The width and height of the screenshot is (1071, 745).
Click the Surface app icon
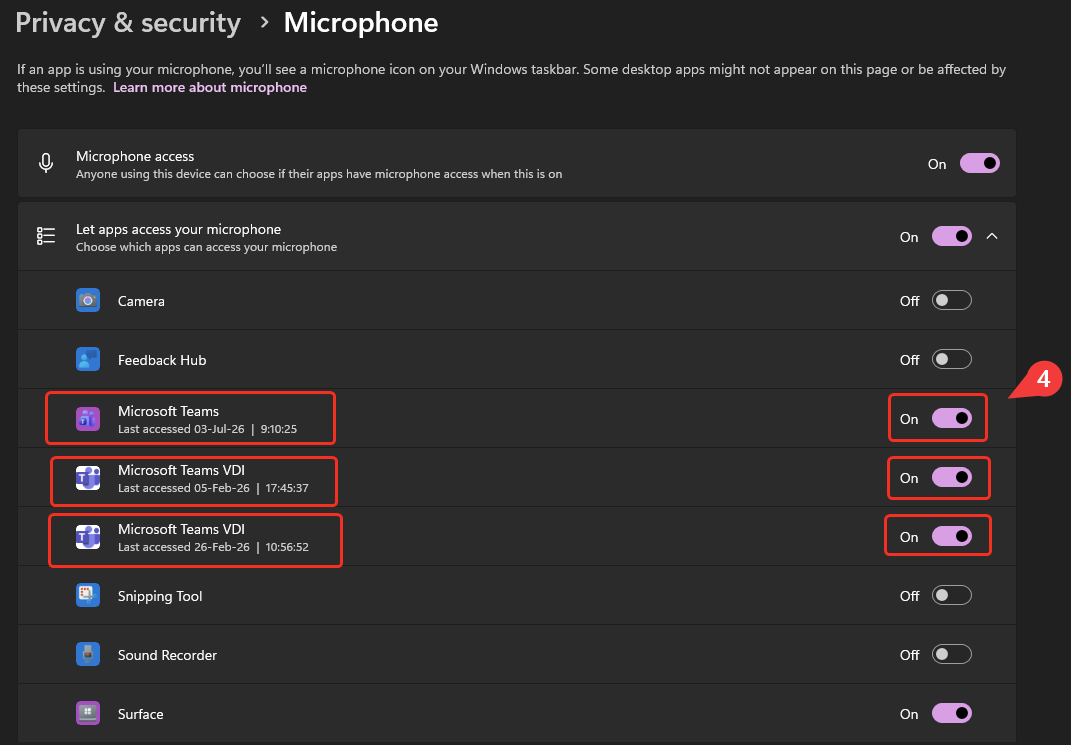[87, 714]
